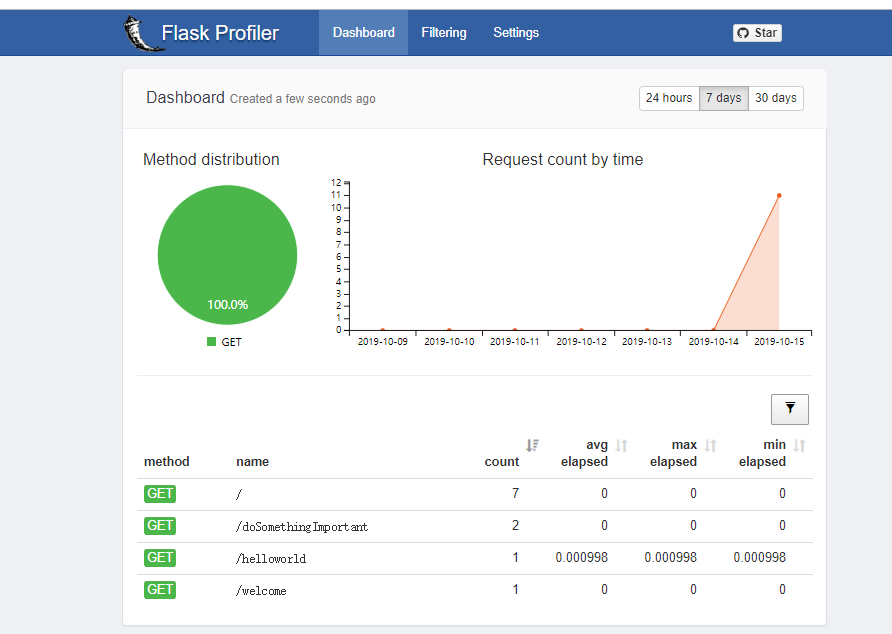Click the green GET legend swatch

(212, 341)
